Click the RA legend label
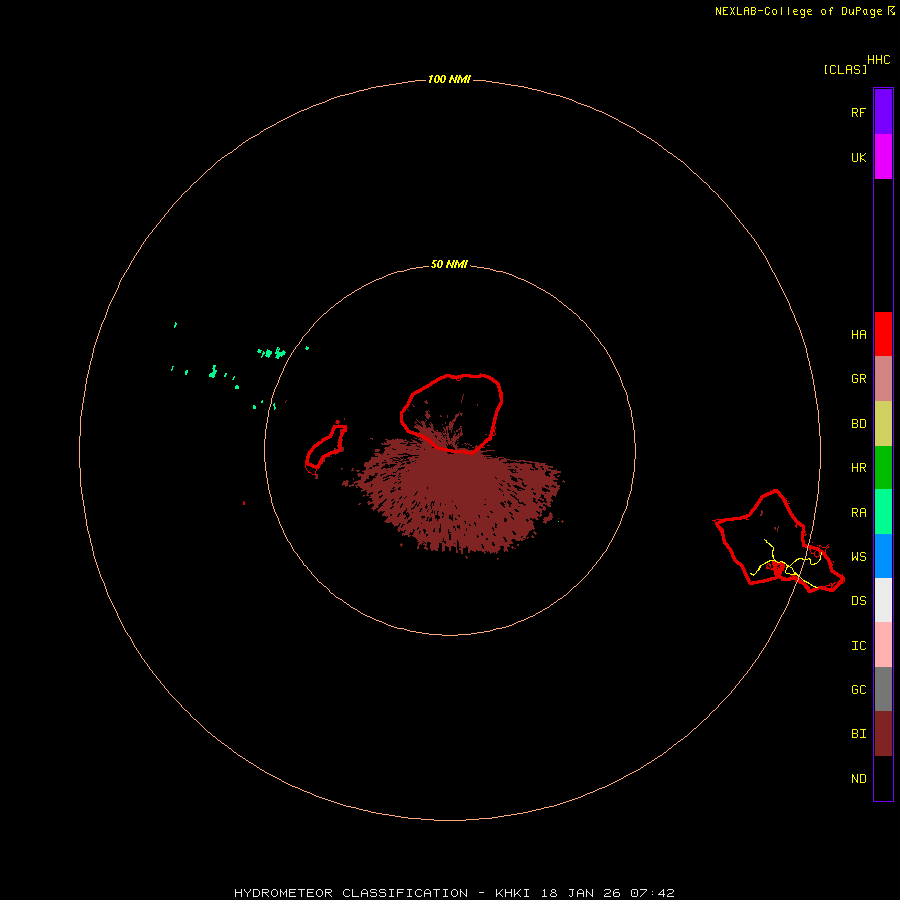The image size is (900, 900). click(858, 513)
